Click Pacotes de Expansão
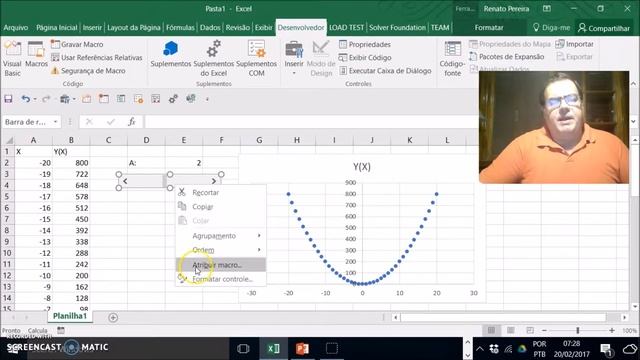The height and width of the screenshot is (360, 640). pyautogui.click(x=507, y=57)
